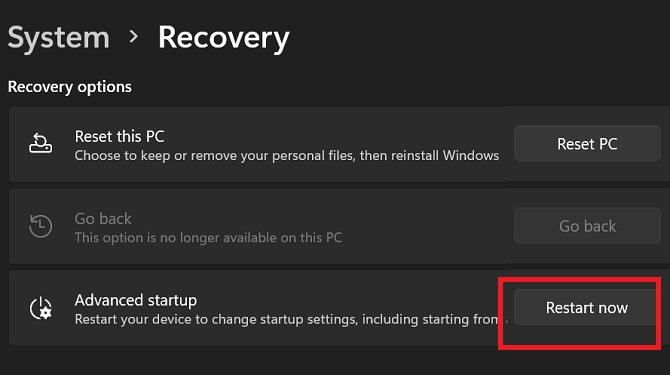Click the Restart now button
Viewport: 670px width, 375px height.
586,308
